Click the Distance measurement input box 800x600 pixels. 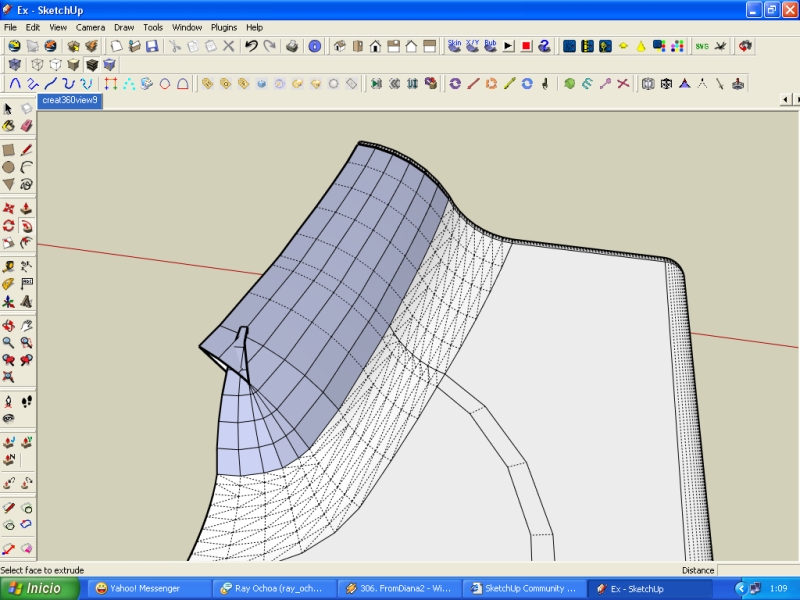756,570
